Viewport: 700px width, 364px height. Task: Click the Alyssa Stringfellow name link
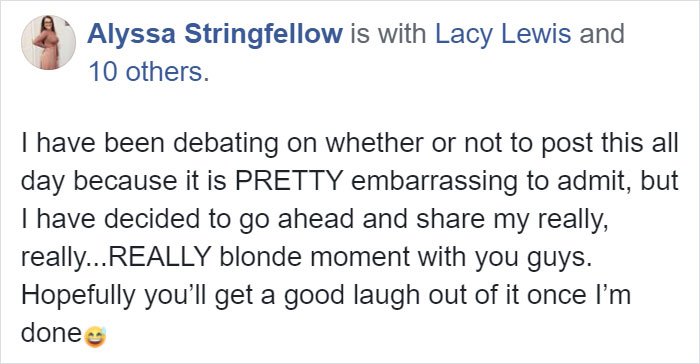215,34
